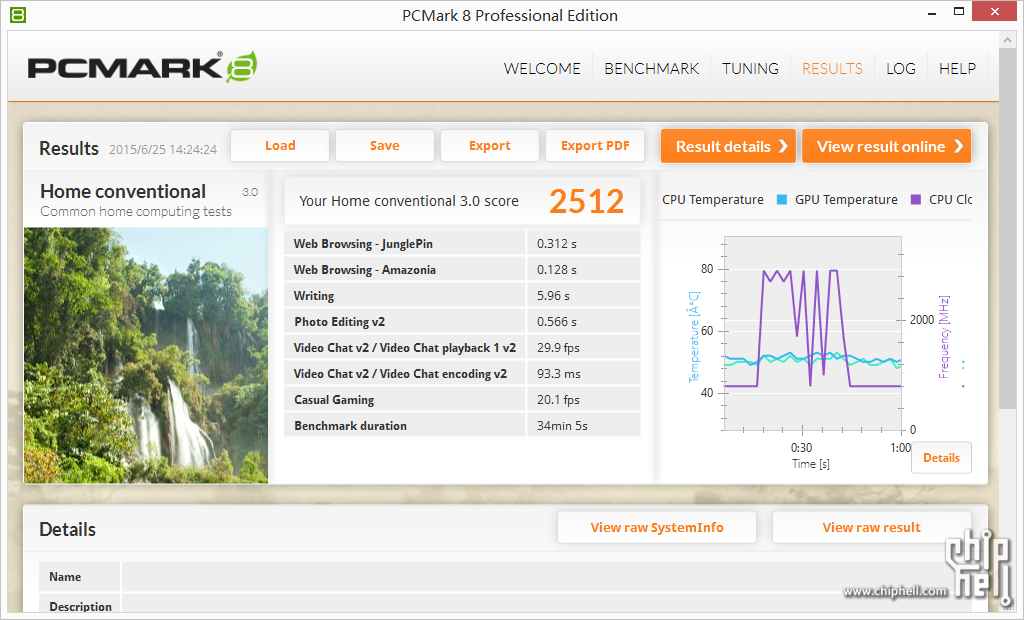The width and height of the screenshot is (1024, 620).
Task: Click the Load button
Action: pos(280,146)
